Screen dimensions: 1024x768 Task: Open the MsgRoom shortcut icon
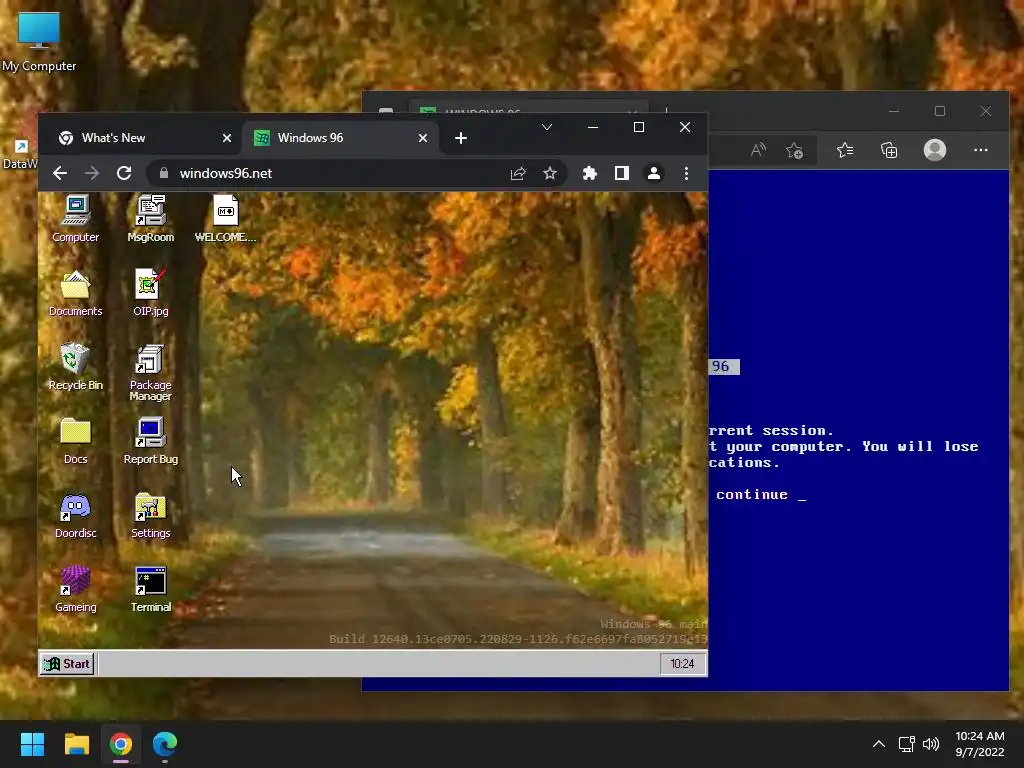151,218
